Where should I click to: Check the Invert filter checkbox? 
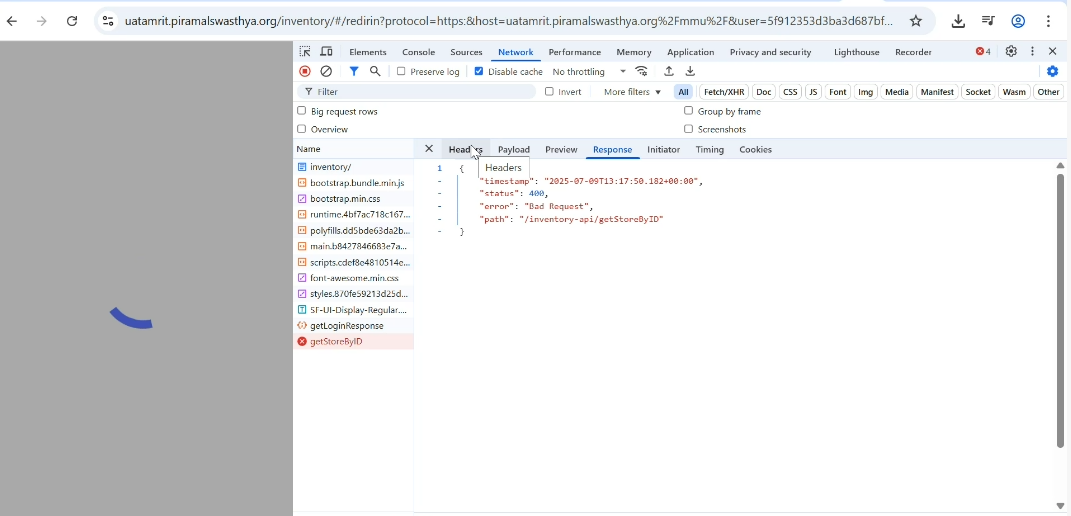click(x=549, y=92)
